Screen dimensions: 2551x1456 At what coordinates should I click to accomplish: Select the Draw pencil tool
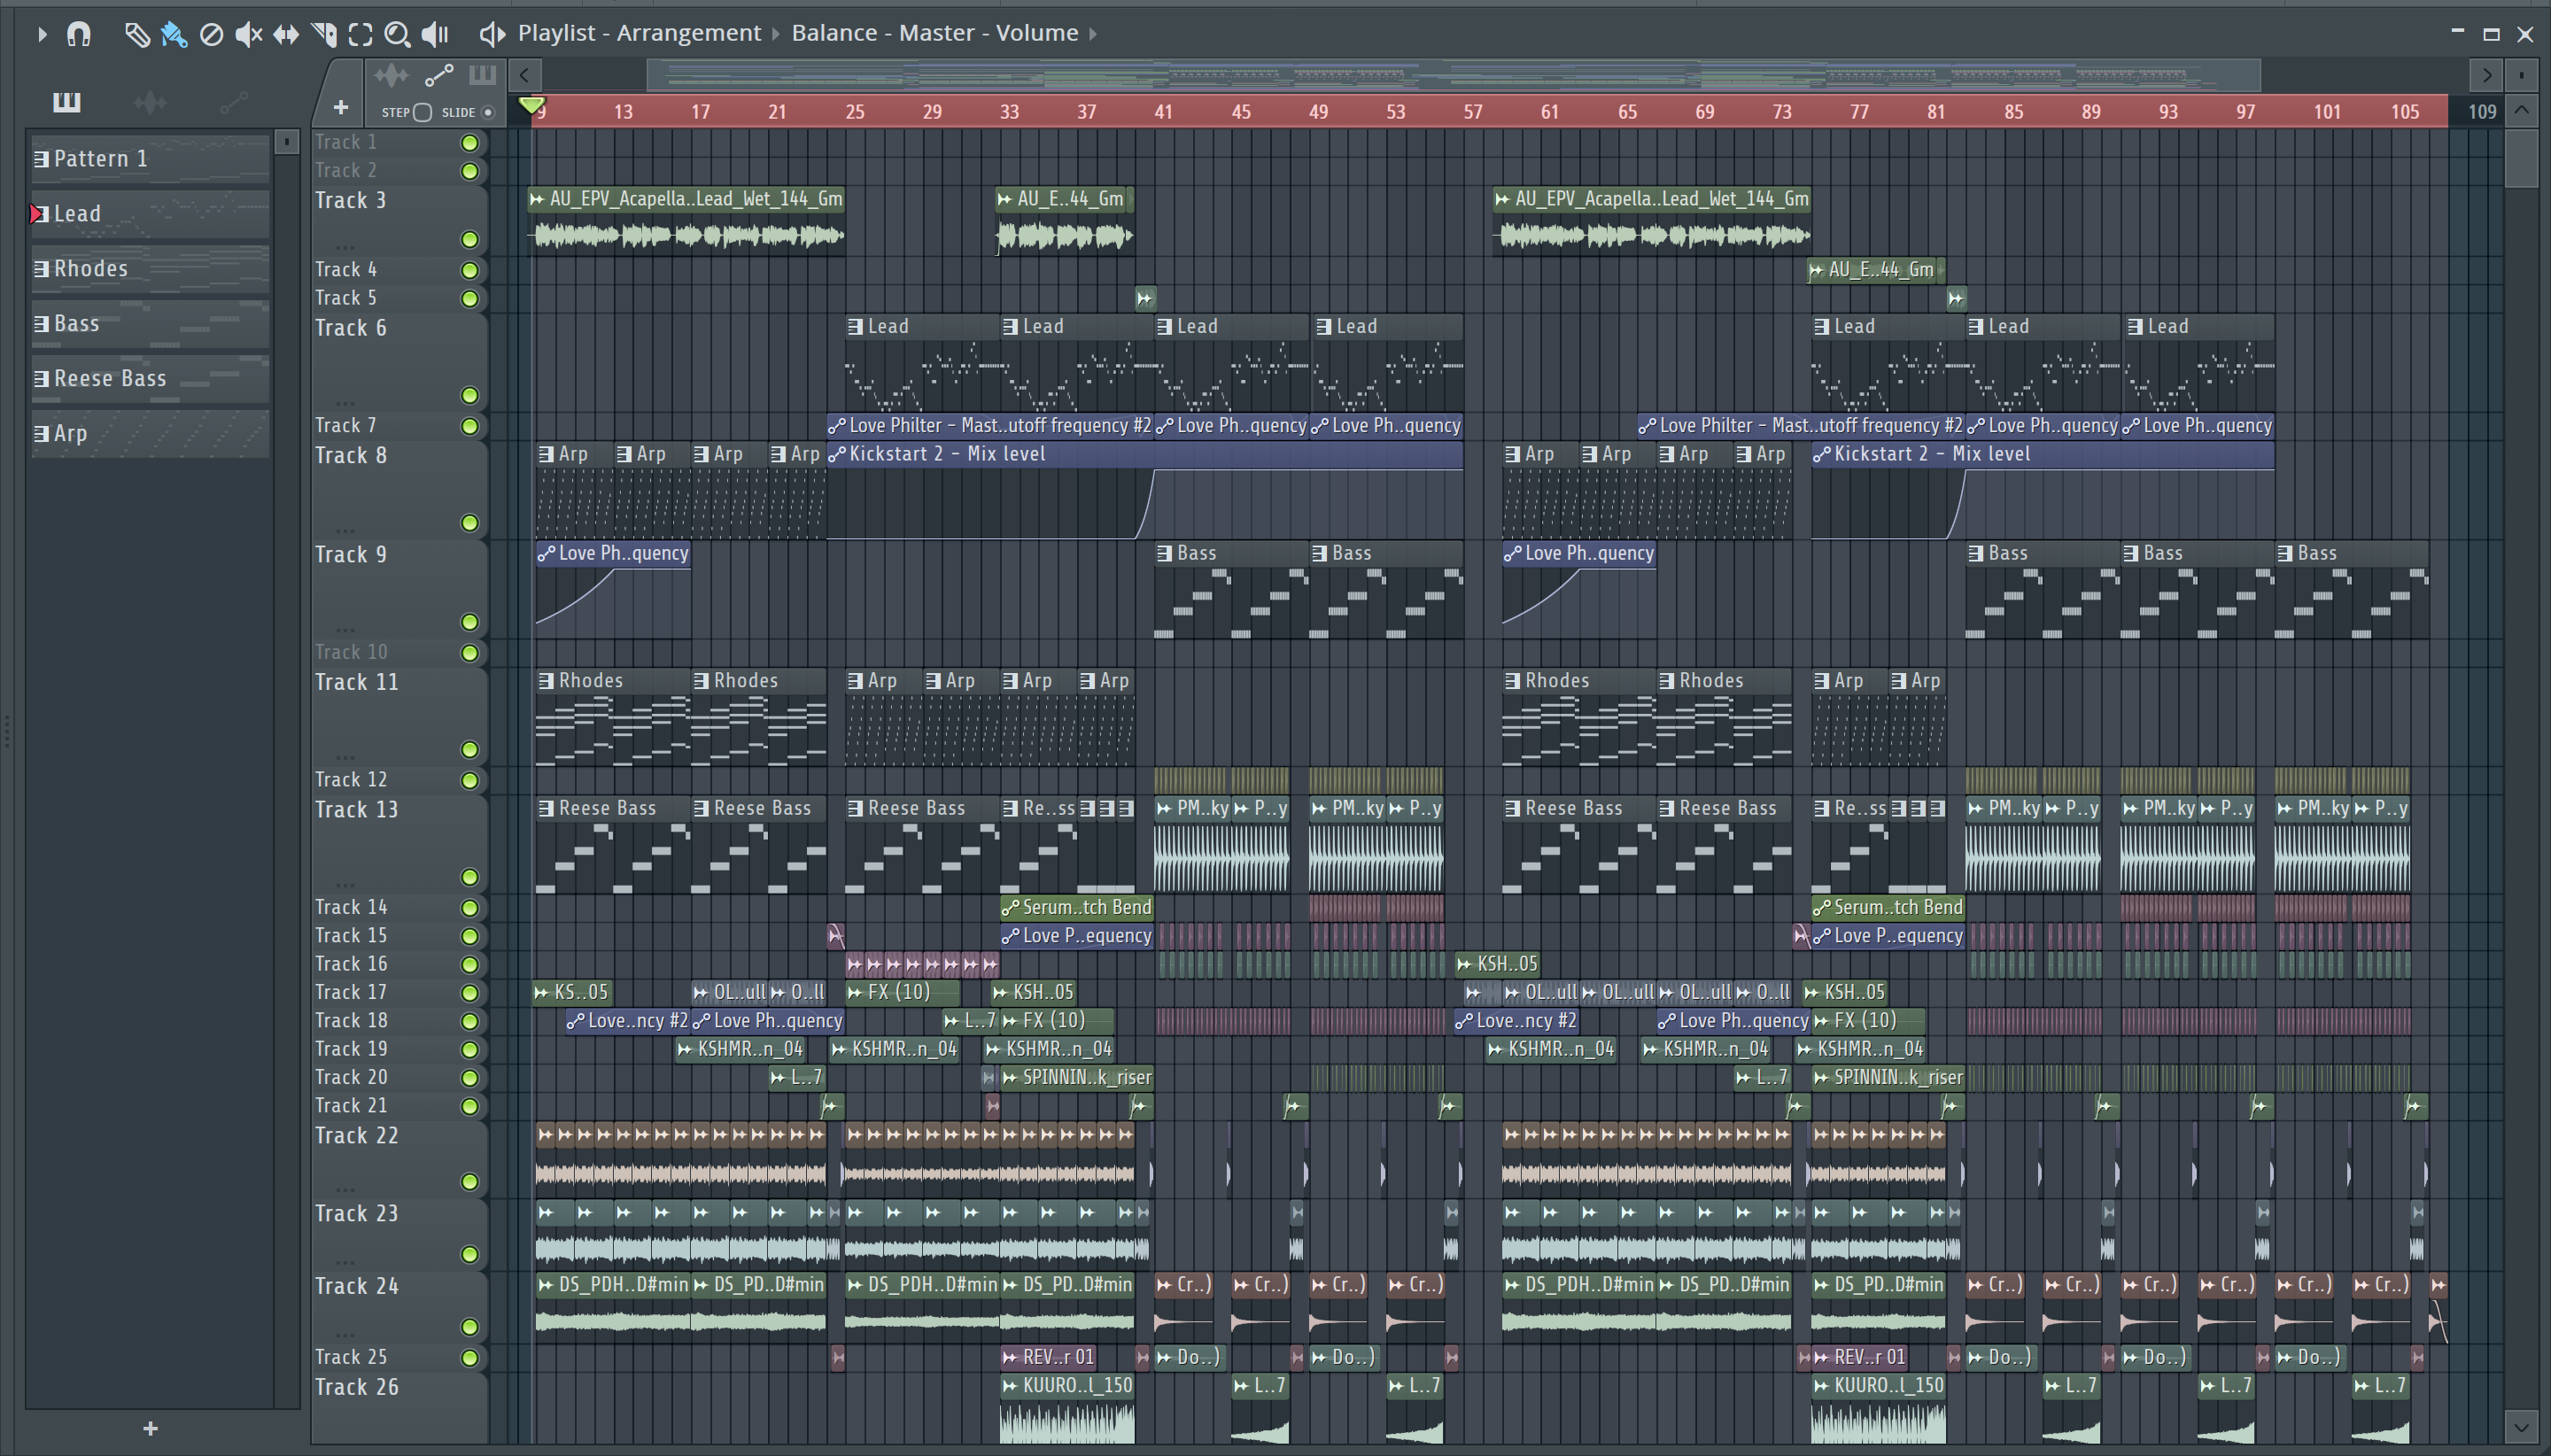coord(136,34)
